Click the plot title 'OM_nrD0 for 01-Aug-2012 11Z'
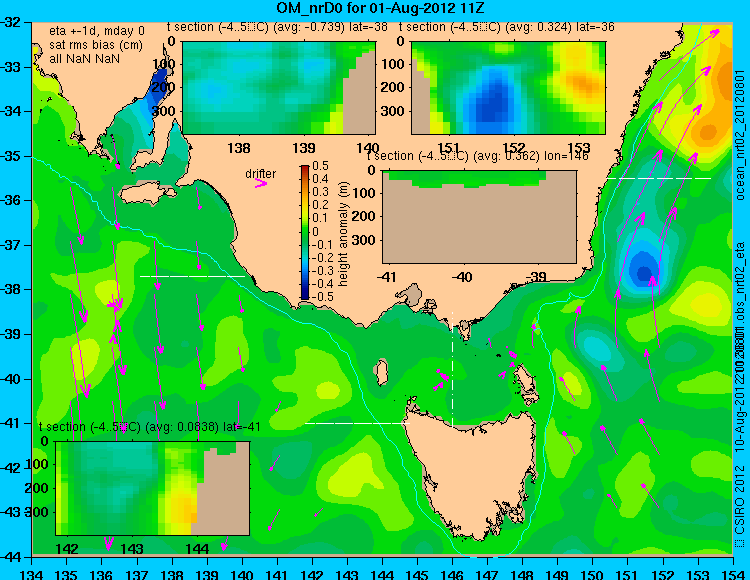 pyautogui.click(x=380, y=8)
